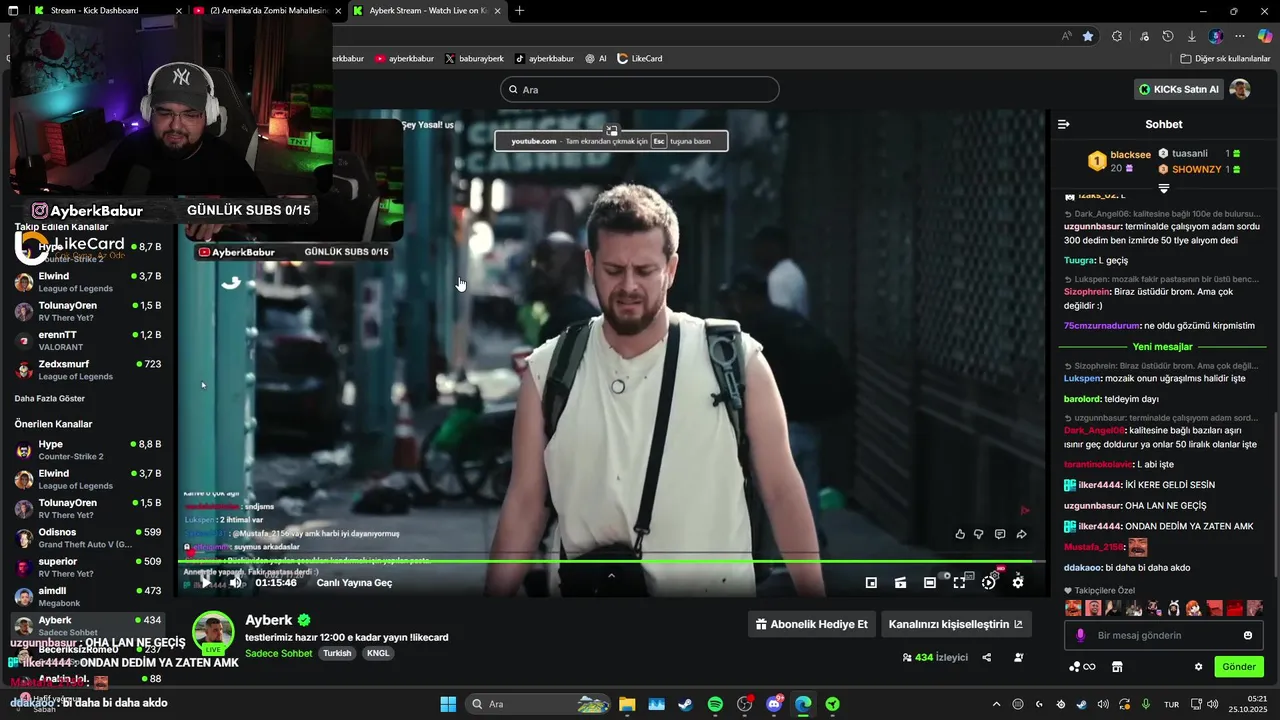The image size is (1280, 720).
Task: Mute the stream volume
Action: [x=235, y=582]
